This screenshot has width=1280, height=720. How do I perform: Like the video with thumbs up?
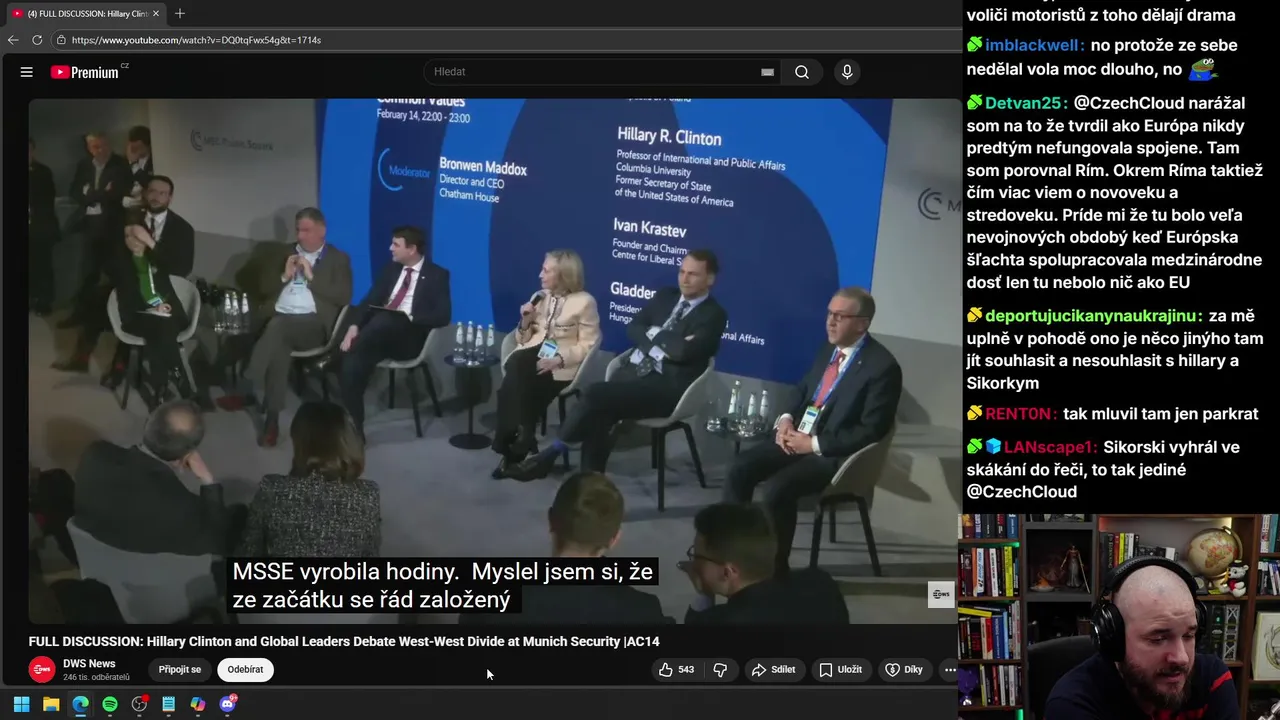pyautogui.click(x=676, y=670)
